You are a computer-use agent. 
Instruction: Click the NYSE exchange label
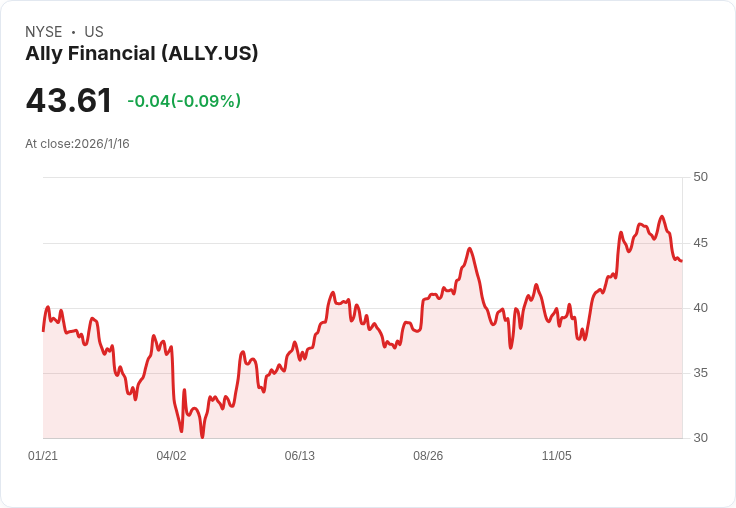(44, 32)
